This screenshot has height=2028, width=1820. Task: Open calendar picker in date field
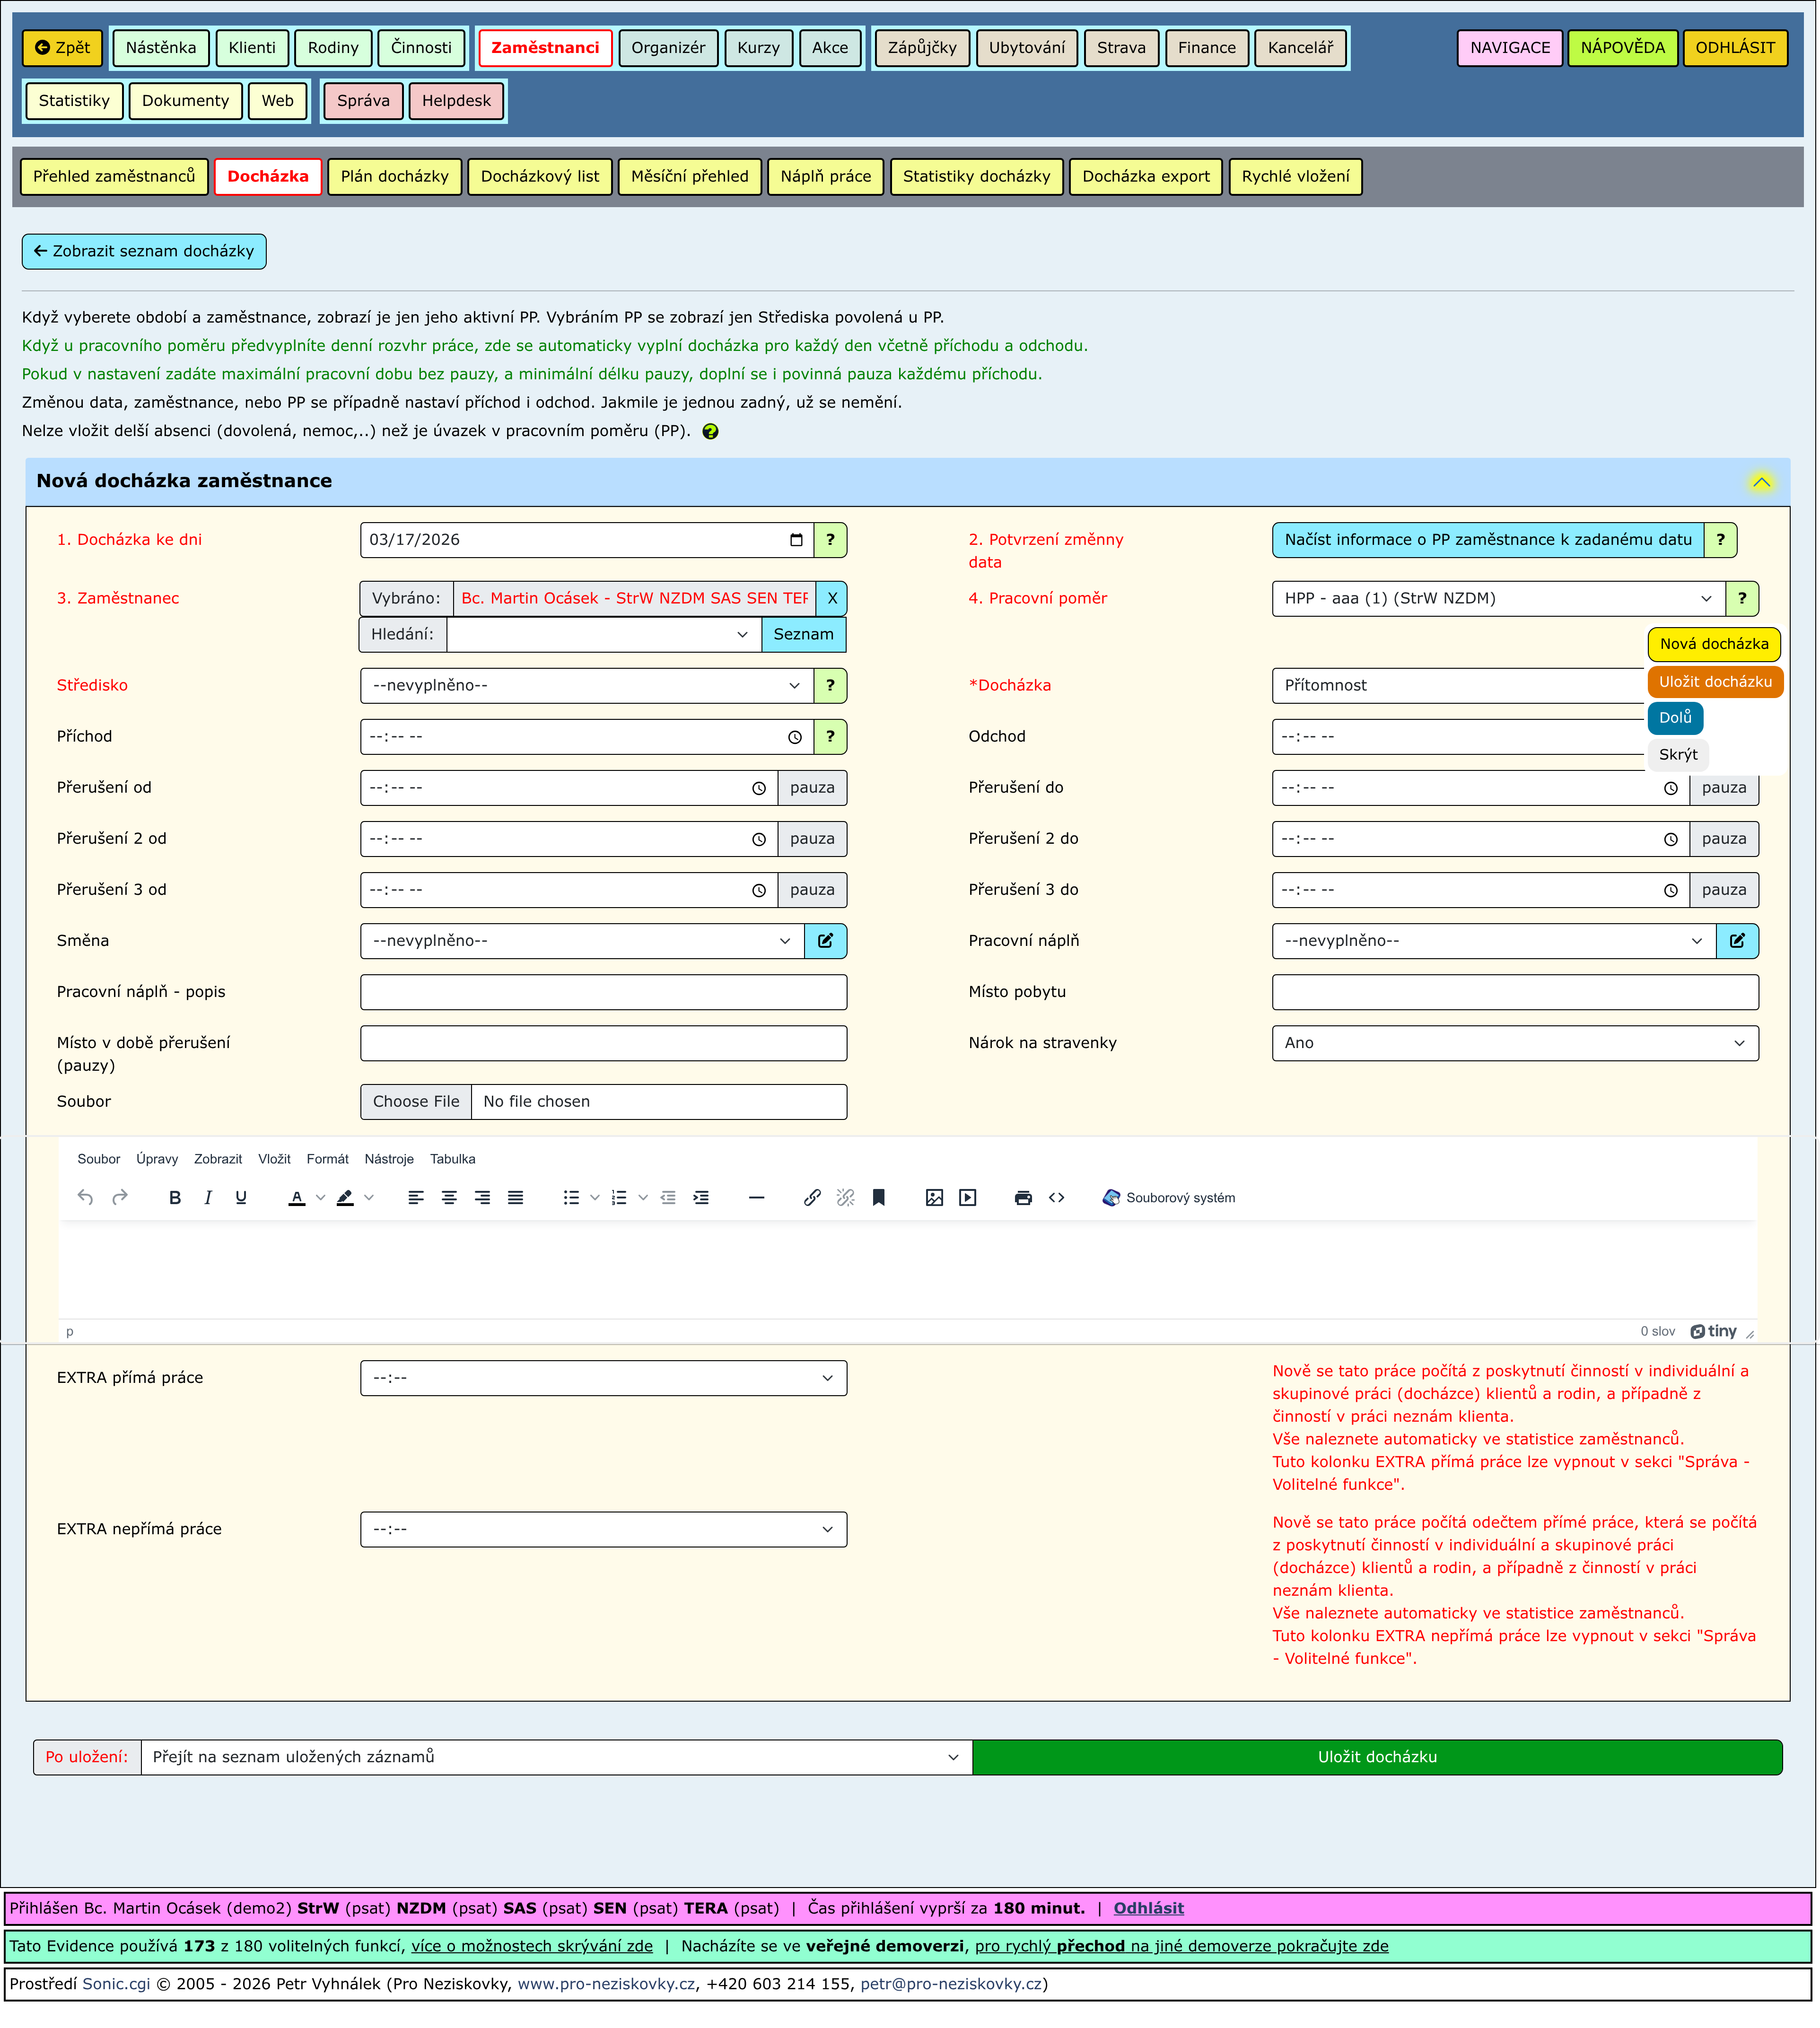(796, 540)
